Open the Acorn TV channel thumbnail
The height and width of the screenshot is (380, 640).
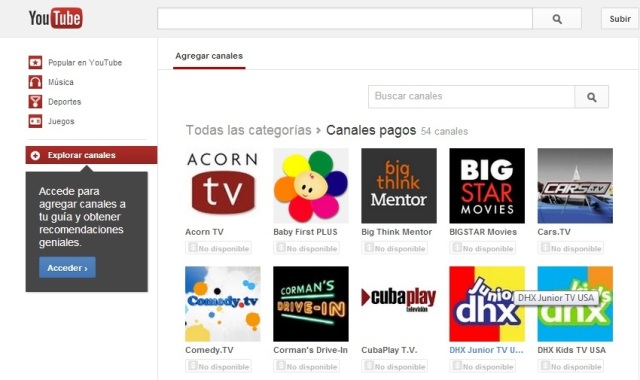223,186
